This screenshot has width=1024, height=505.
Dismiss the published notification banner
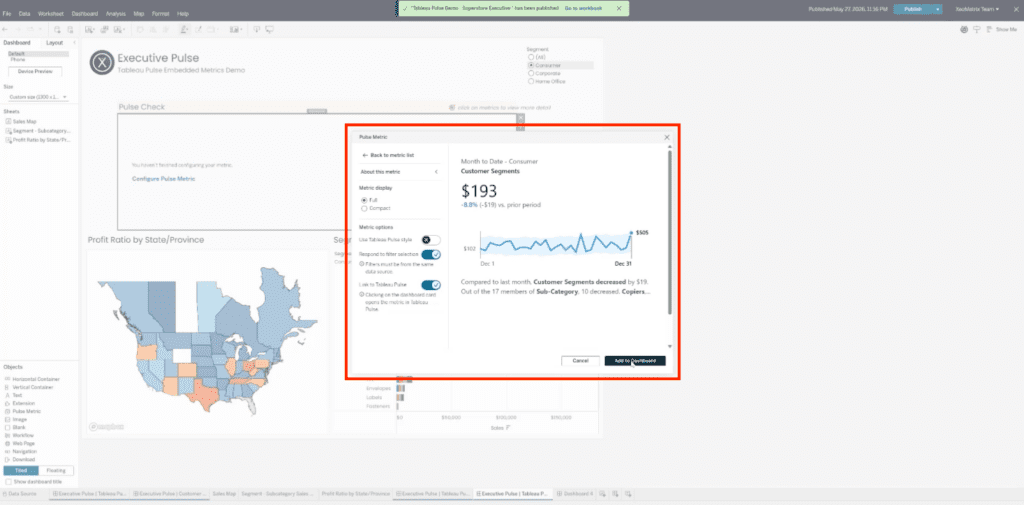[618, 8]
